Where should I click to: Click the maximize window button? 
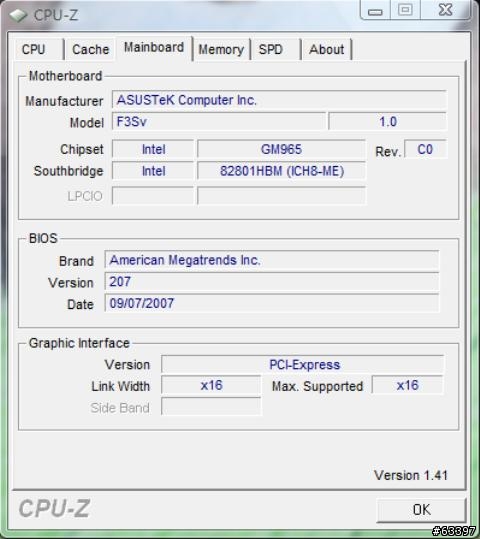[405, 10]
